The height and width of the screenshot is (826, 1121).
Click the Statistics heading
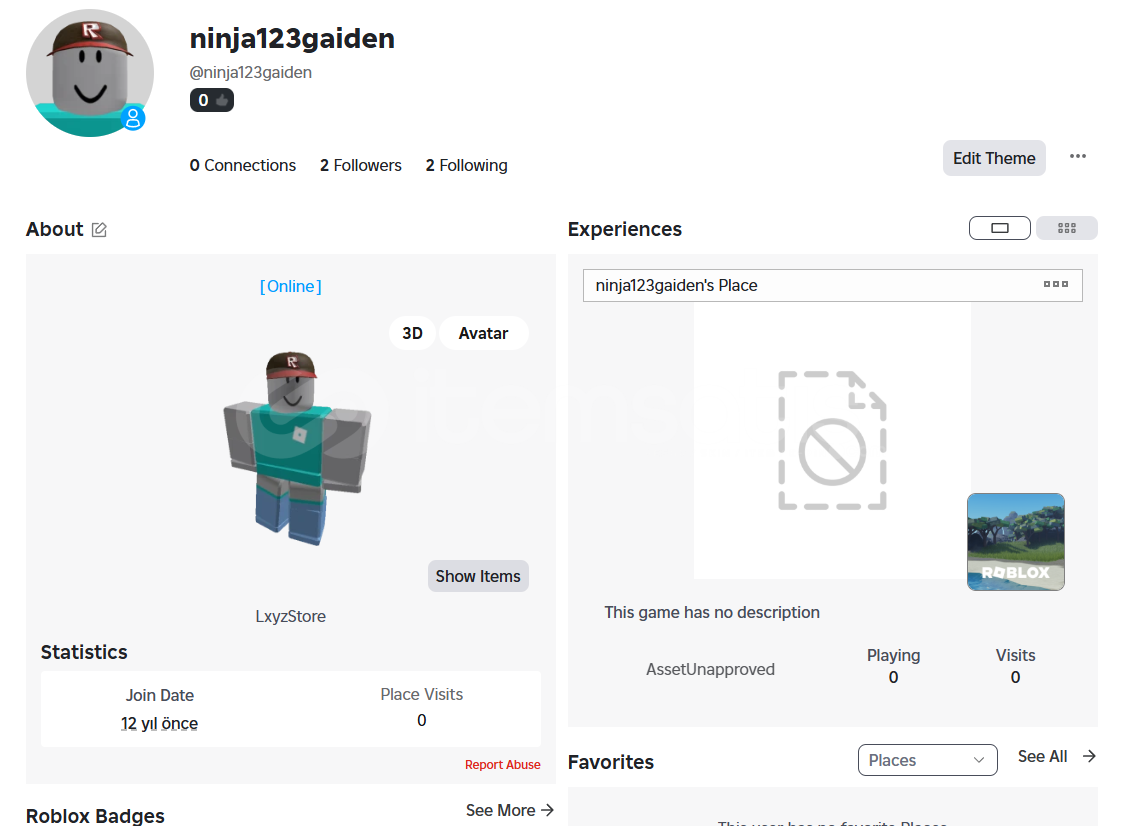click(84, 652)
